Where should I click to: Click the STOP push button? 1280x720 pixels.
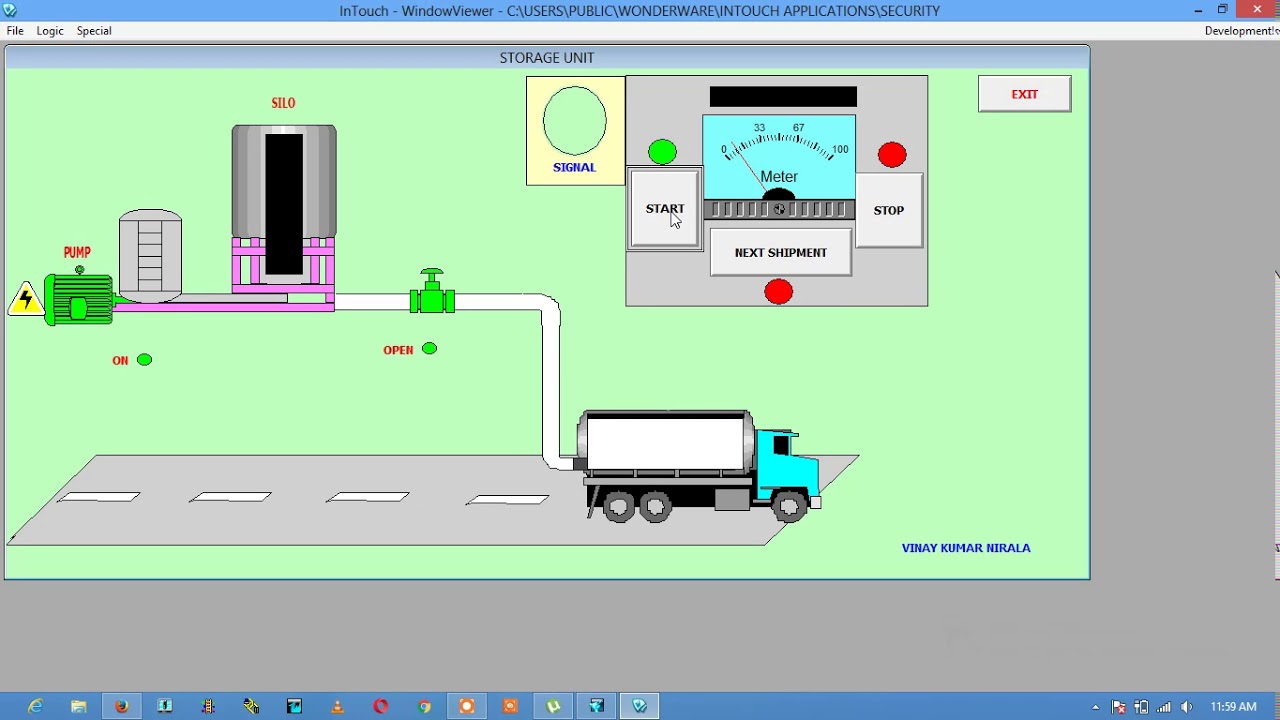coord(888,210)
